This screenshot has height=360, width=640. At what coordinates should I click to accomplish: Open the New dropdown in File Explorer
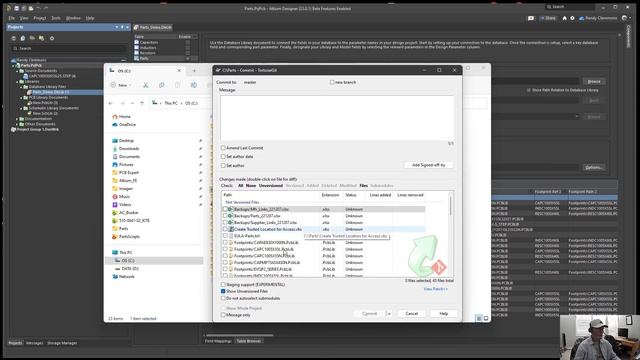pos(121,85)
